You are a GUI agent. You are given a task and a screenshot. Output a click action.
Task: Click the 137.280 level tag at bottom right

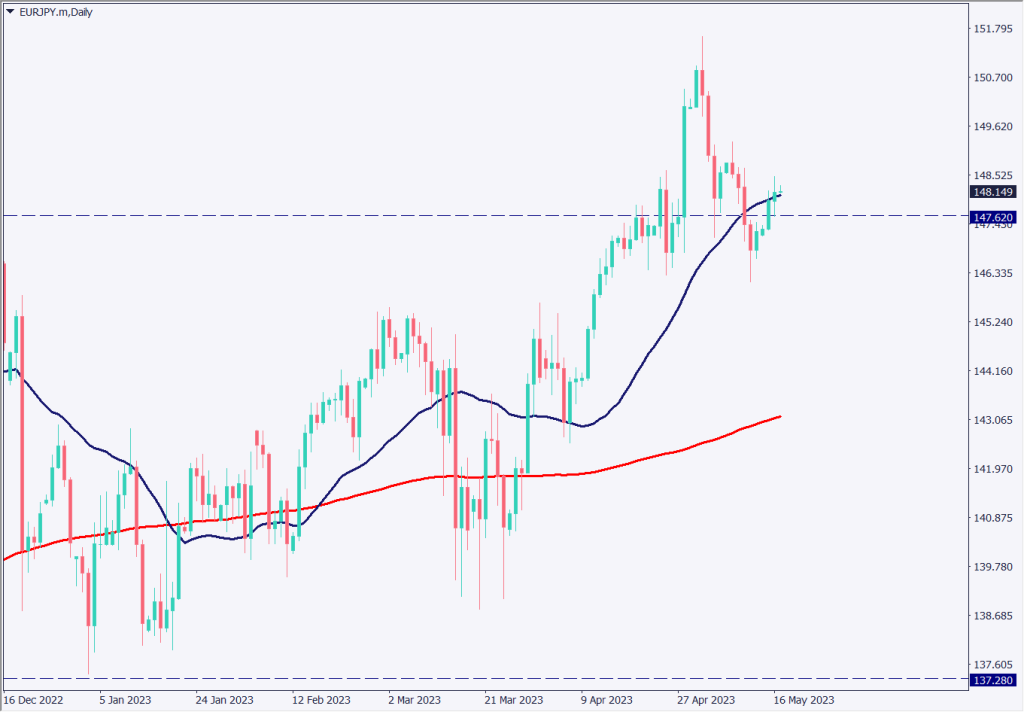click(991, 680)
